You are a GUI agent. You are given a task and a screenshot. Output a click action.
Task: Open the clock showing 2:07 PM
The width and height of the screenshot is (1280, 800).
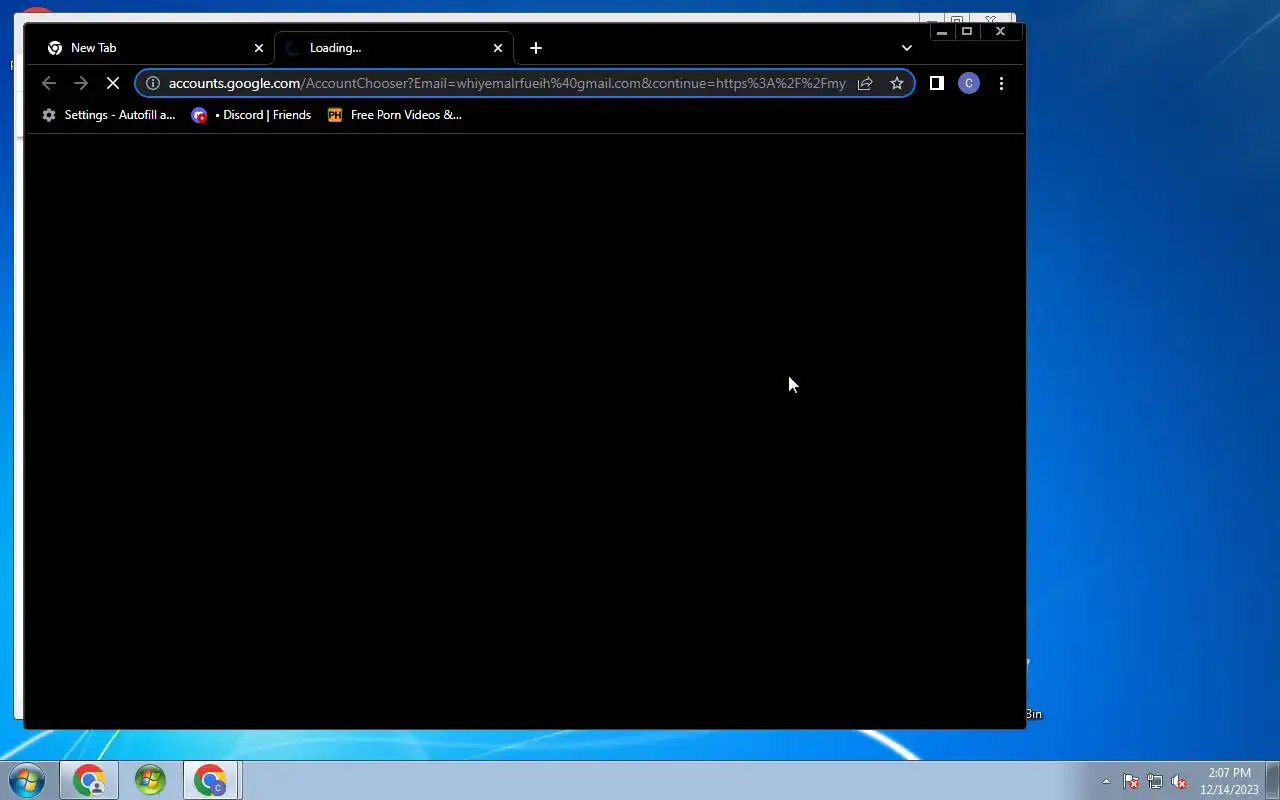[1229, 781]
